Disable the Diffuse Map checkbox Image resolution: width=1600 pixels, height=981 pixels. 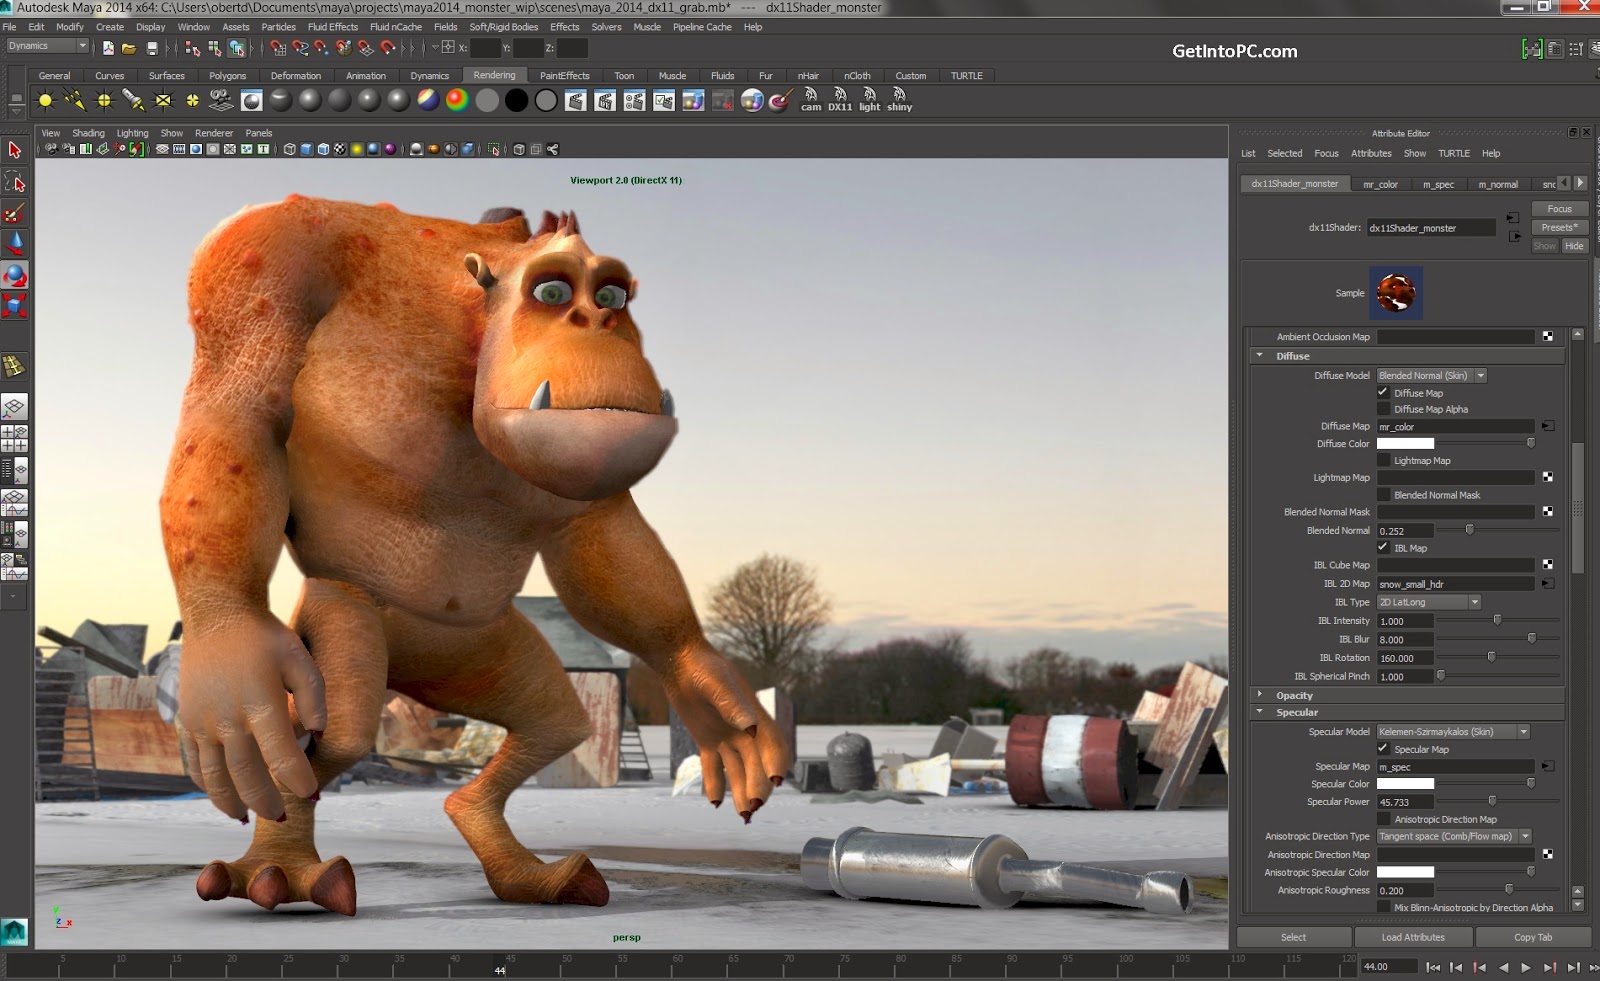point(1383,392)
